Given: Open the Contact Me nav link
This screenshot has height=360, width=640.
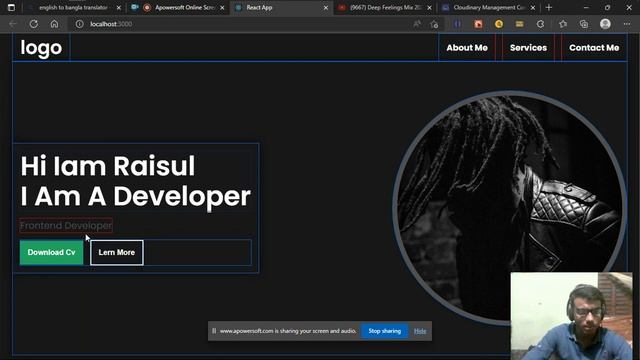Looking at the screenshot, I should click(x=594, y=48).
